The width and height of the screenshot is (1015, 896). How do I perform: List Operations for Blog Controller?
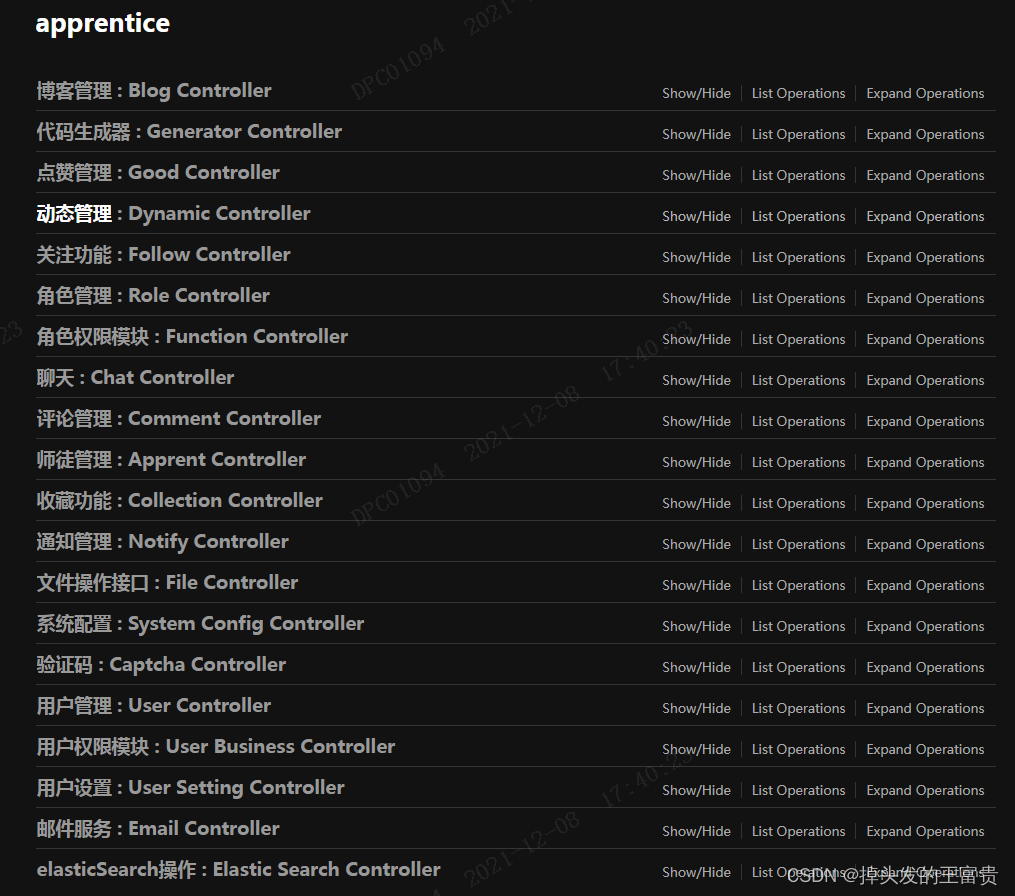798,93
